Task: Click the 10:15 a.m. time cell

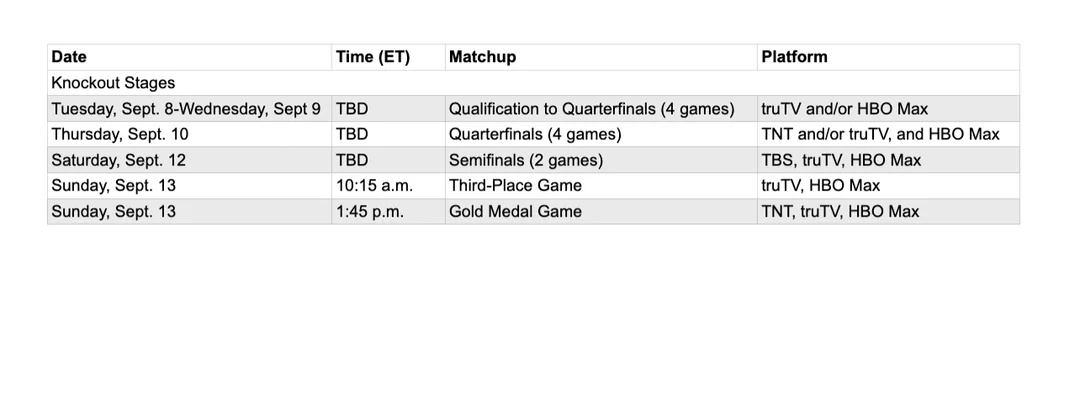Action: point(388,185)
